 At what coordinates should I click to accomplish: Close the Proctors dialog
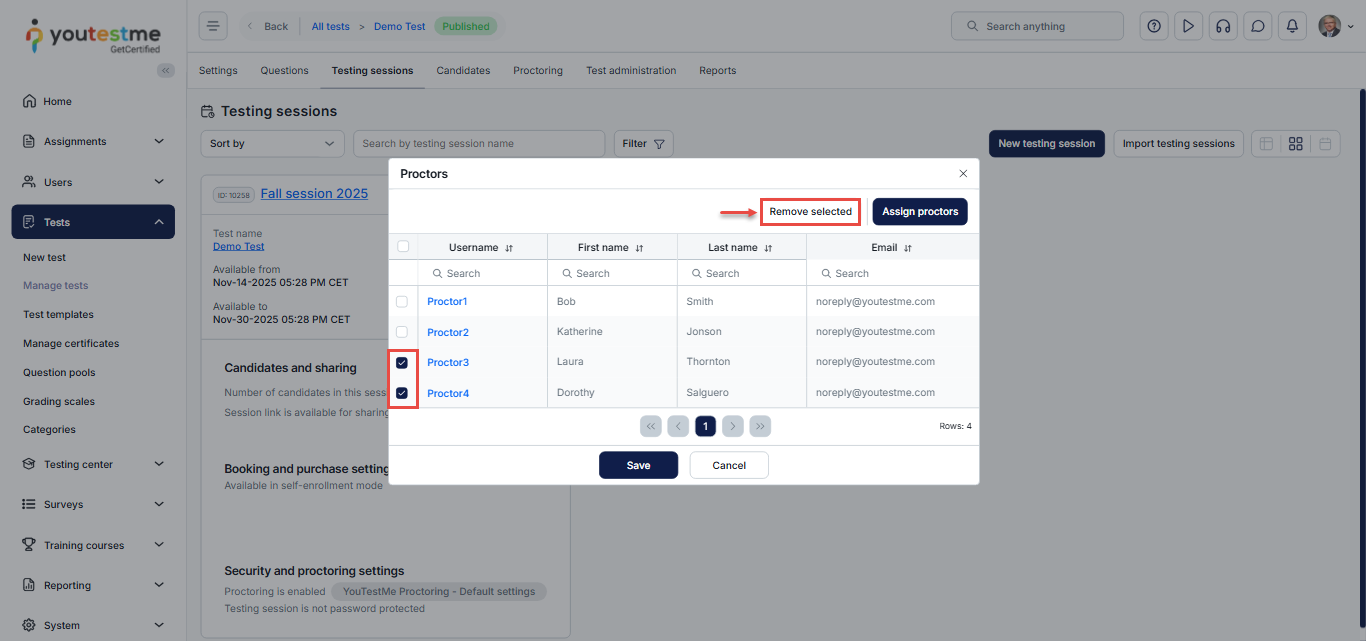(x=963, y=174)
